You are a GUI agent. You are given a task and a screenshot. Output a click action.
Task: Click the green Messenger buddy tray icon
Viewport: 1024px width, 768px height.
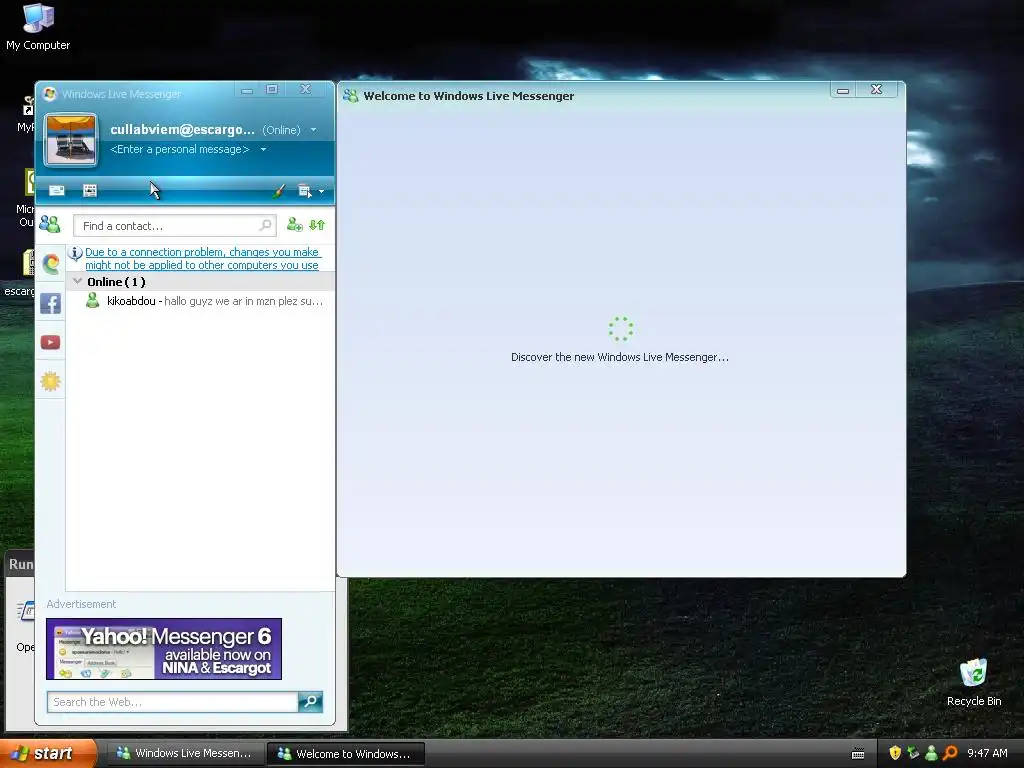(931, 753)
